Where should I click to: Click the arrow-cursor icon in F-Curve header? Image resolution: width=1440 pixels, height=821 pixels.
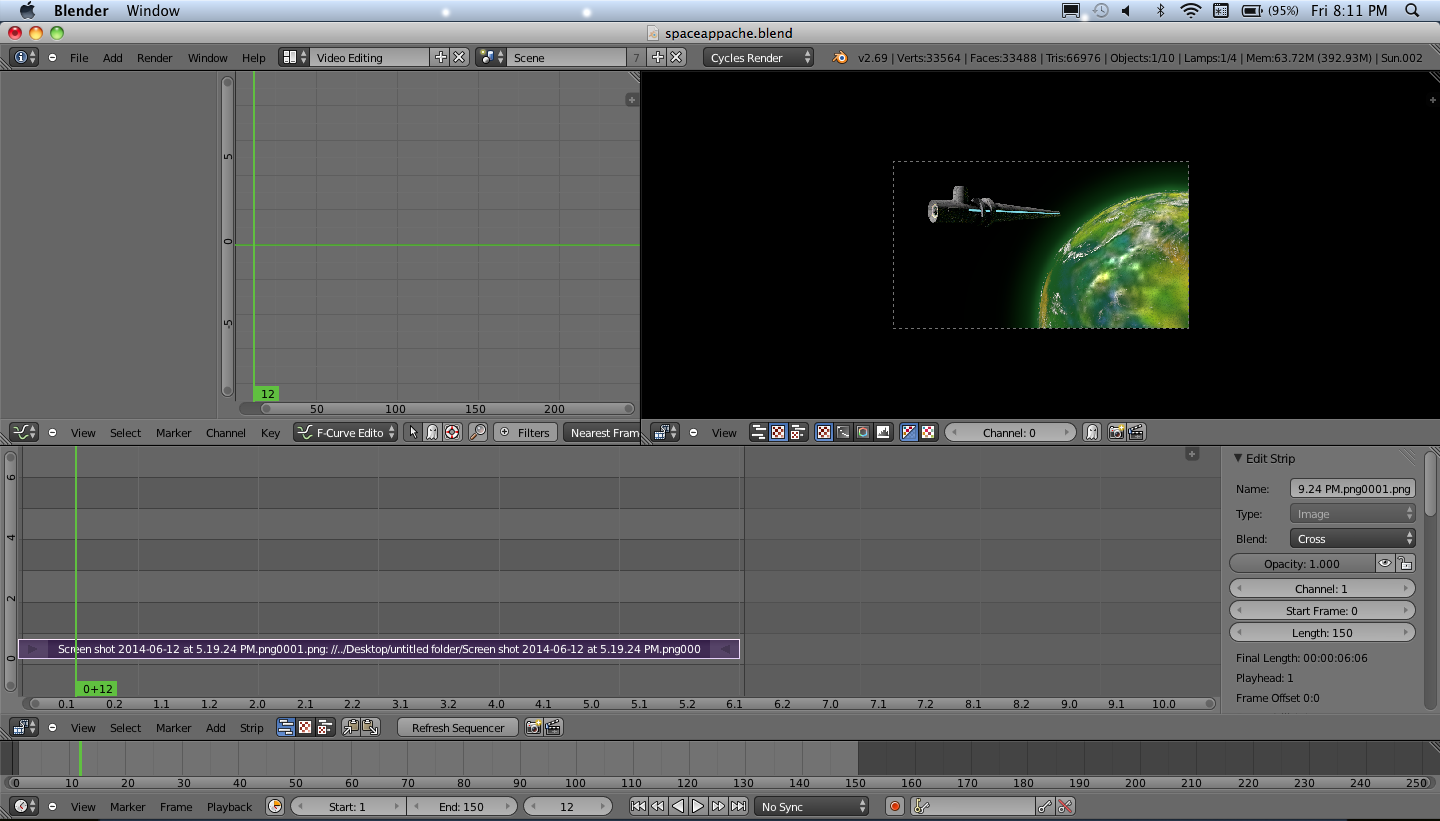(414, 433)
